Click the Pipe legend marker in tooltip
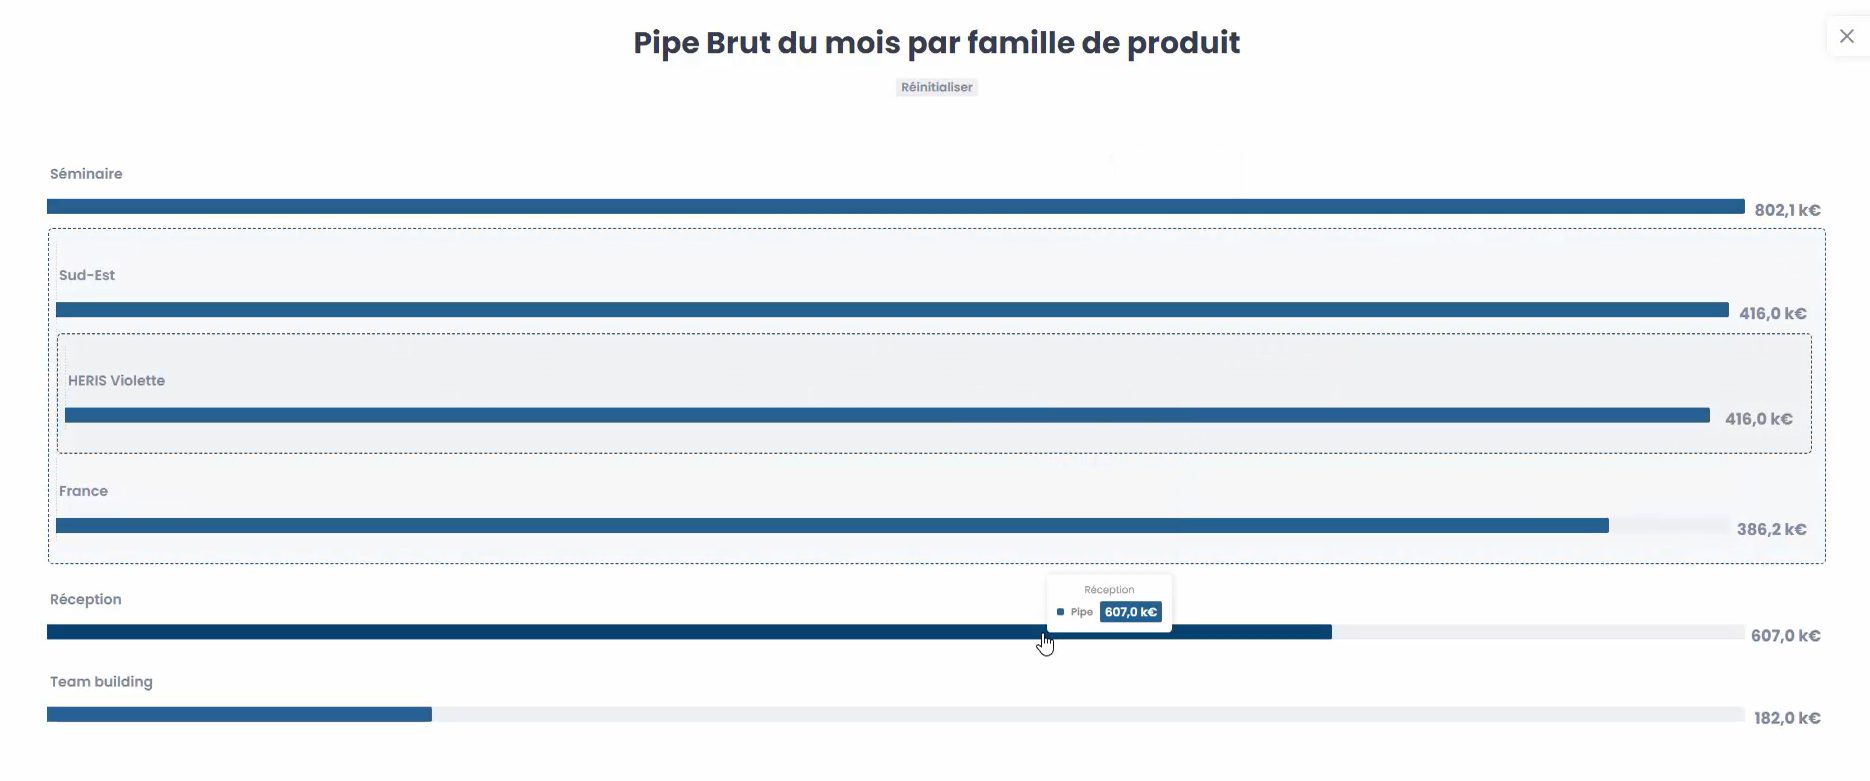Screen dimensions: 1870x781 [x=1060, y=612]
